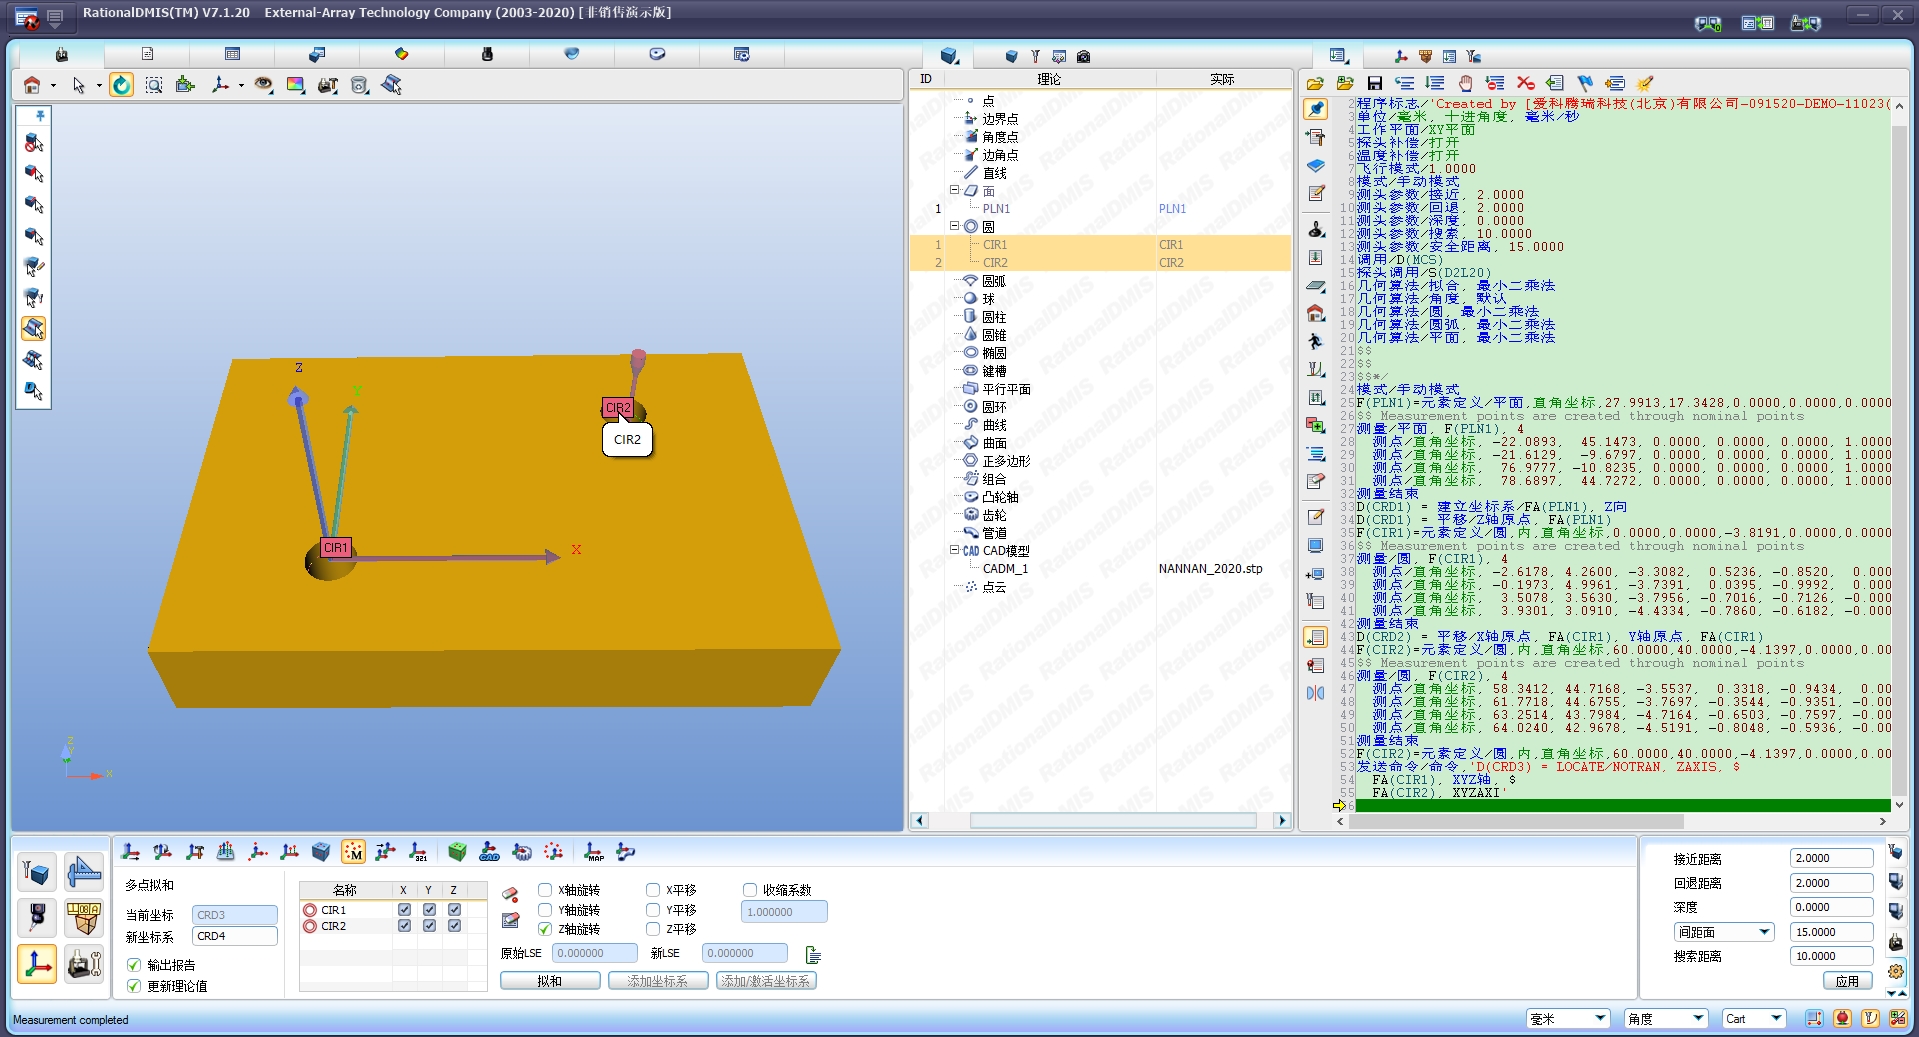The width and height of the screenshot is (1919, 1037).
Task: Click the home view icon in graphics toolbar
Action: pyautogui.click(x=32, y=85)
